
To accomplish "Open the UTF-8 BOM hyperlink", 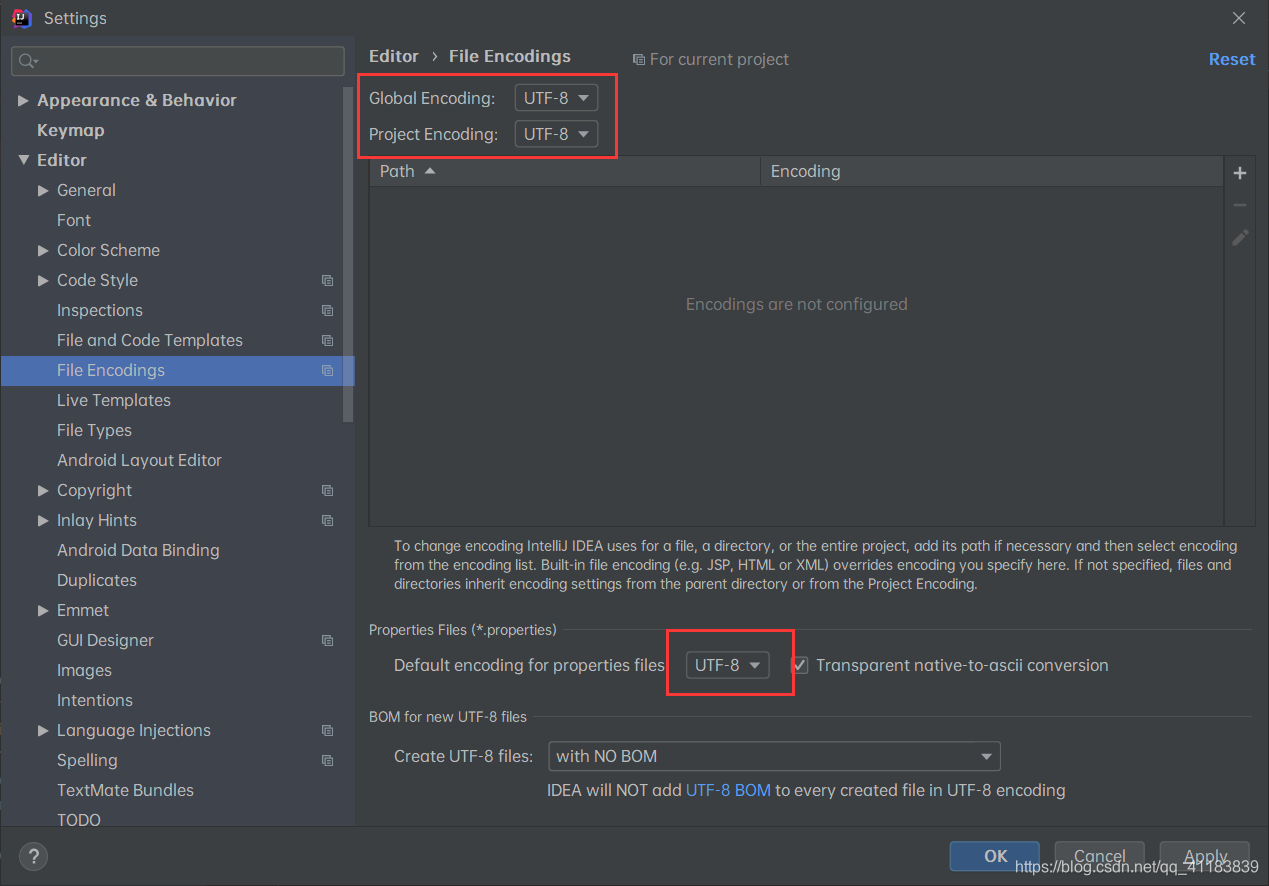I will tap(728, 790).
